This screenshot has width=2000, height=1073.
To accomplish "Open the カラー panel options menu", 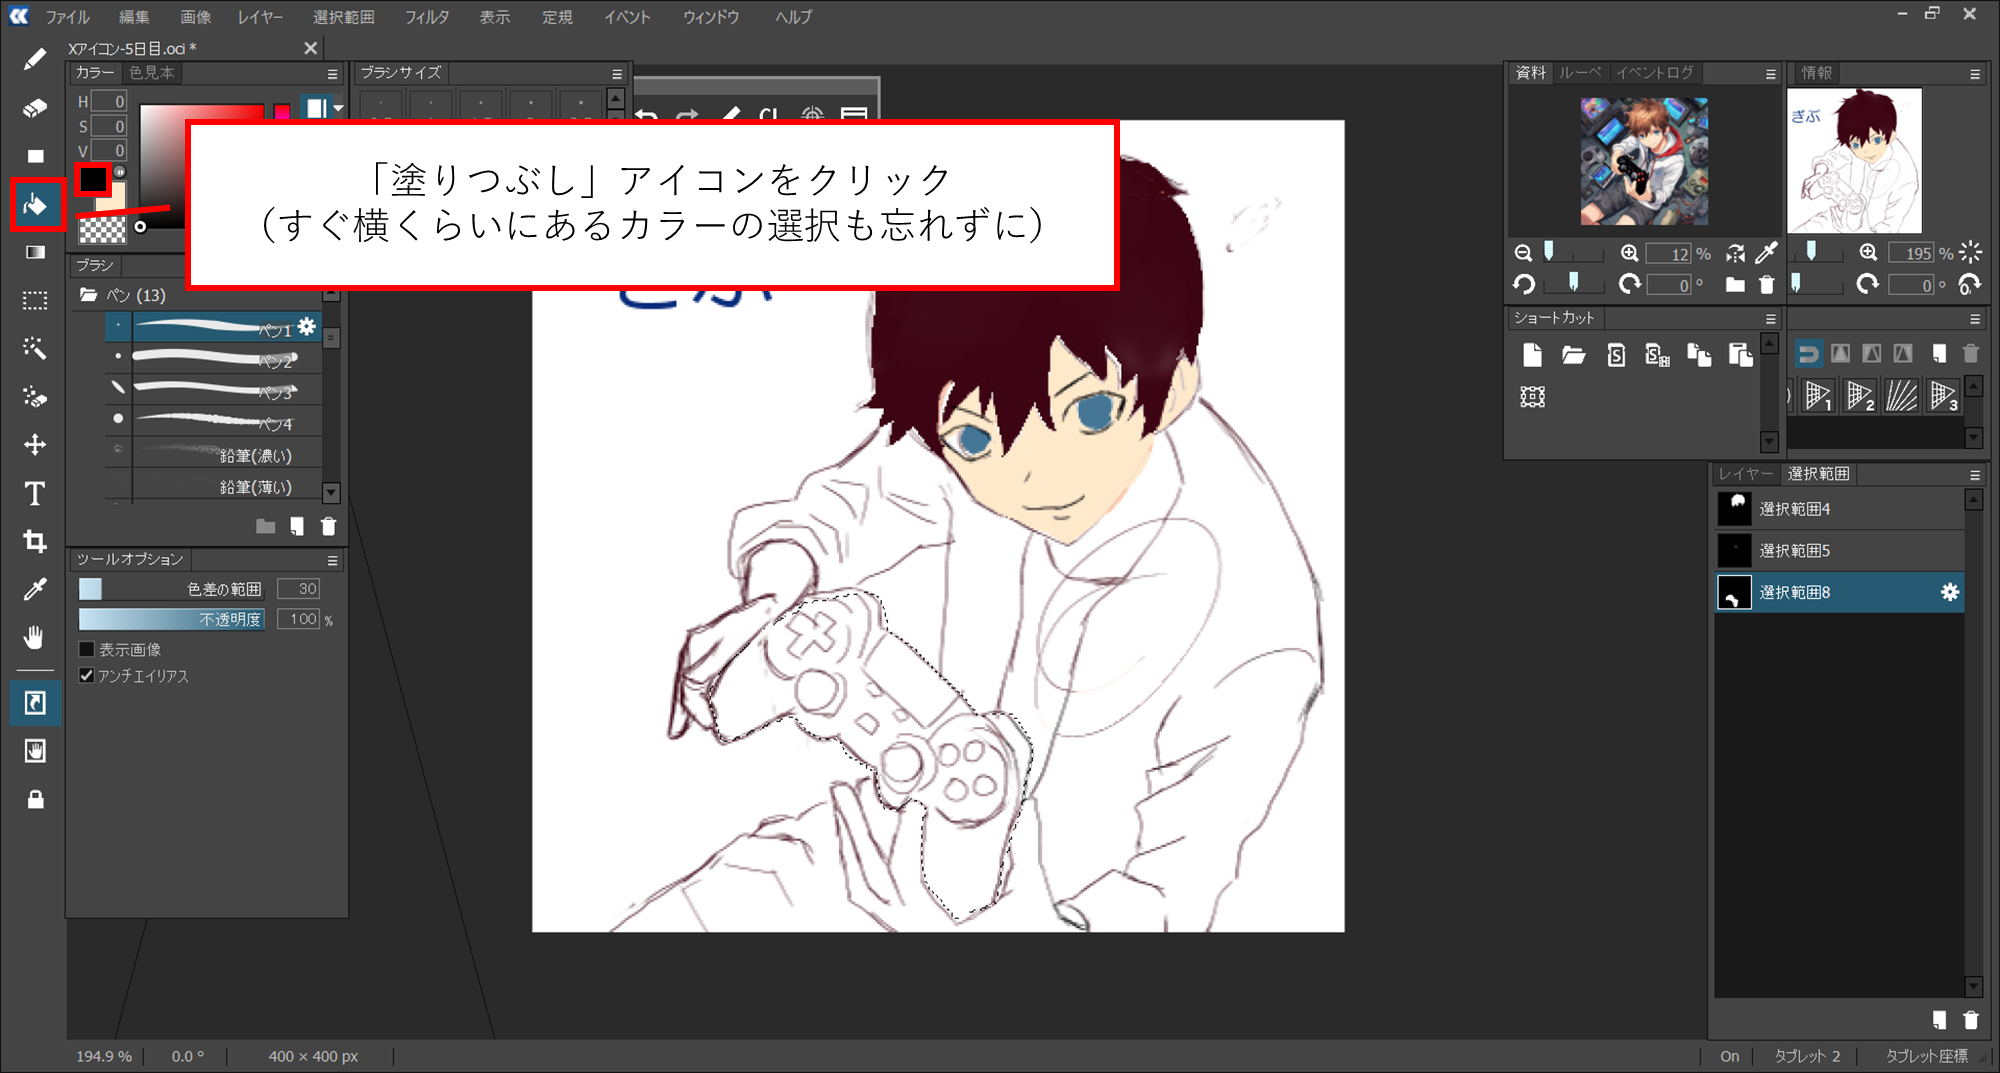I will [333, 74].
